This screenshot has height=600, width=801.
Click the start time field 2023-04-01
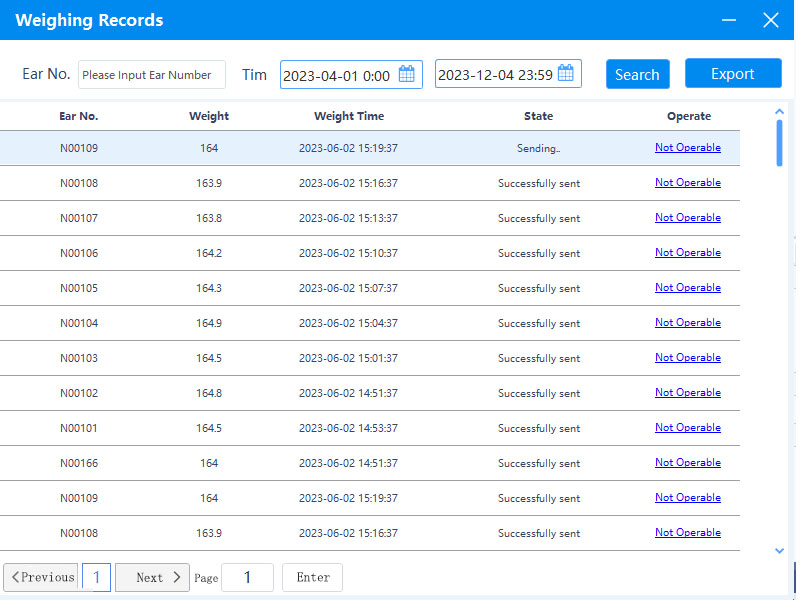[337, 75]
